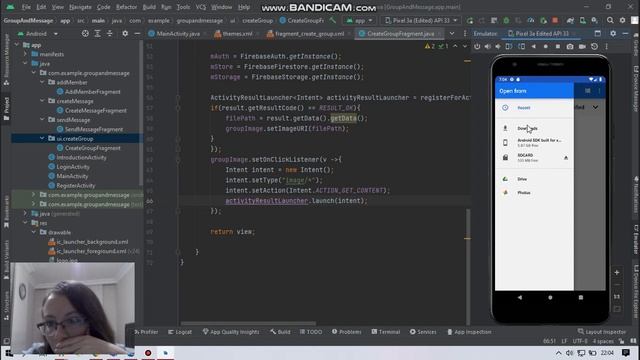Collapse the drawable folder
Viewport: 640px width, 360px height.
(x=34, y=232)
